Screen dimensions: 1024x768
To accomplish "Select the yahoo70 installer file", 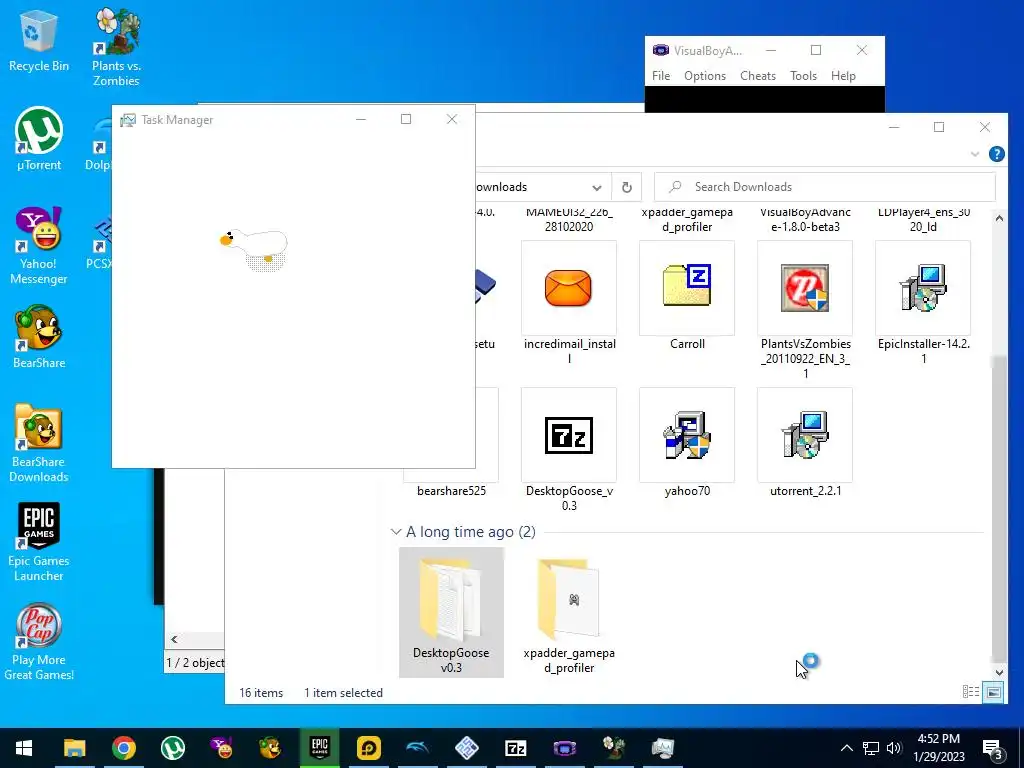I will point(687,444).
